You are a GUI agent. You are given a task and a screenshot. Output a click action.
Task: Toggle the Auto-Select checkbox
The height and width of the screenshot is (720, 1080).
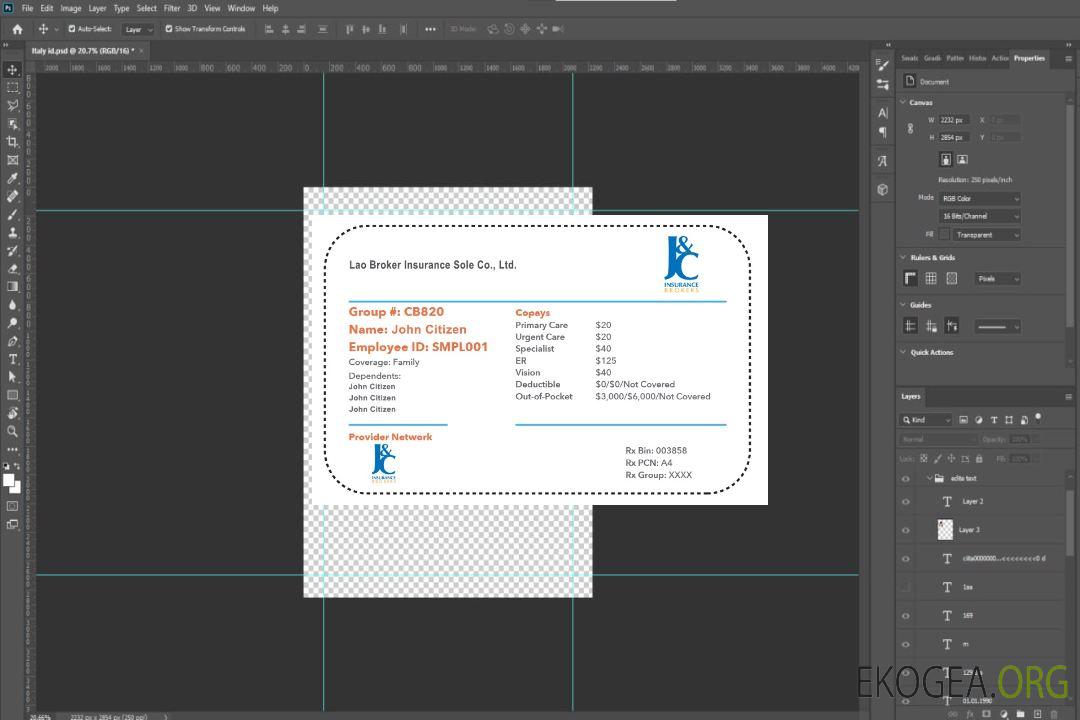coord(72,29)
